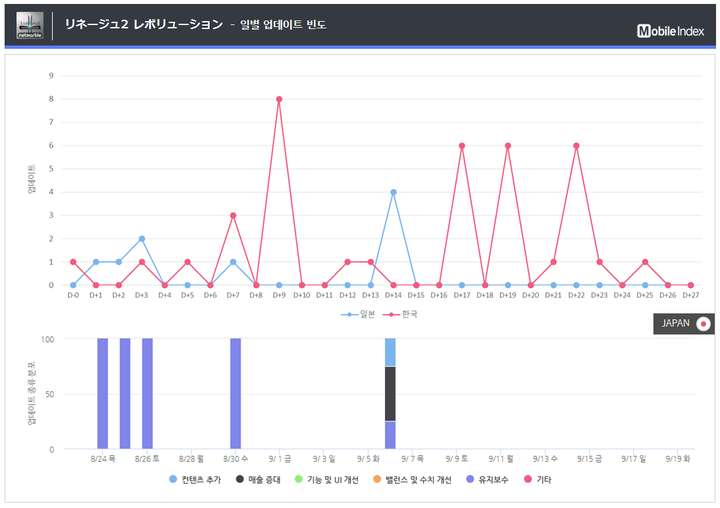Click the D+14 x-axis label
The image size is (720, 508).
click(x=394, y=295)
